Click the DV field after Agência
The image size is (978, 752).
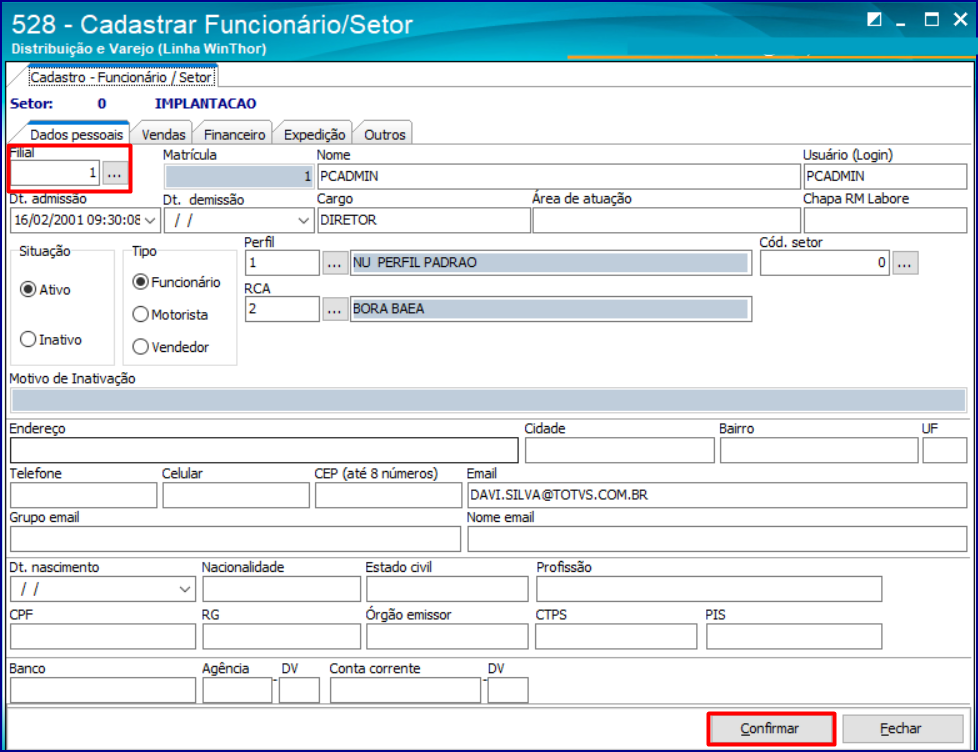pos(299,690)
